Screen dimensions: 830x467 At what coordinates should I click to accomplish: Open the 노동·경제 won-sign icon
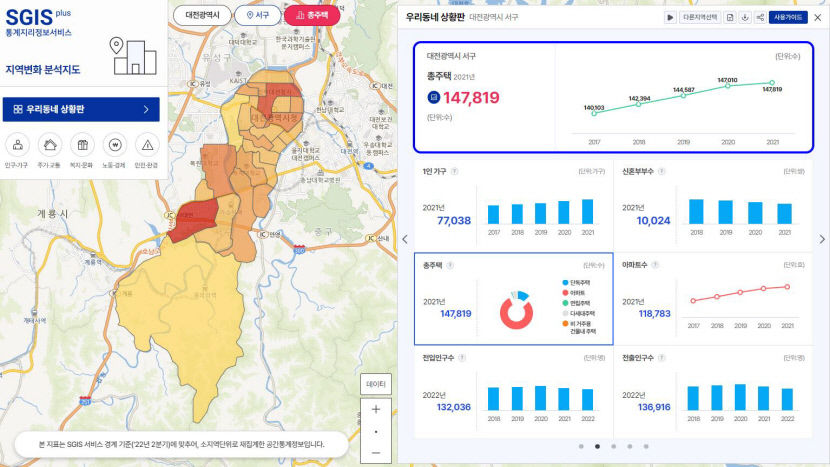pos(115,145)
